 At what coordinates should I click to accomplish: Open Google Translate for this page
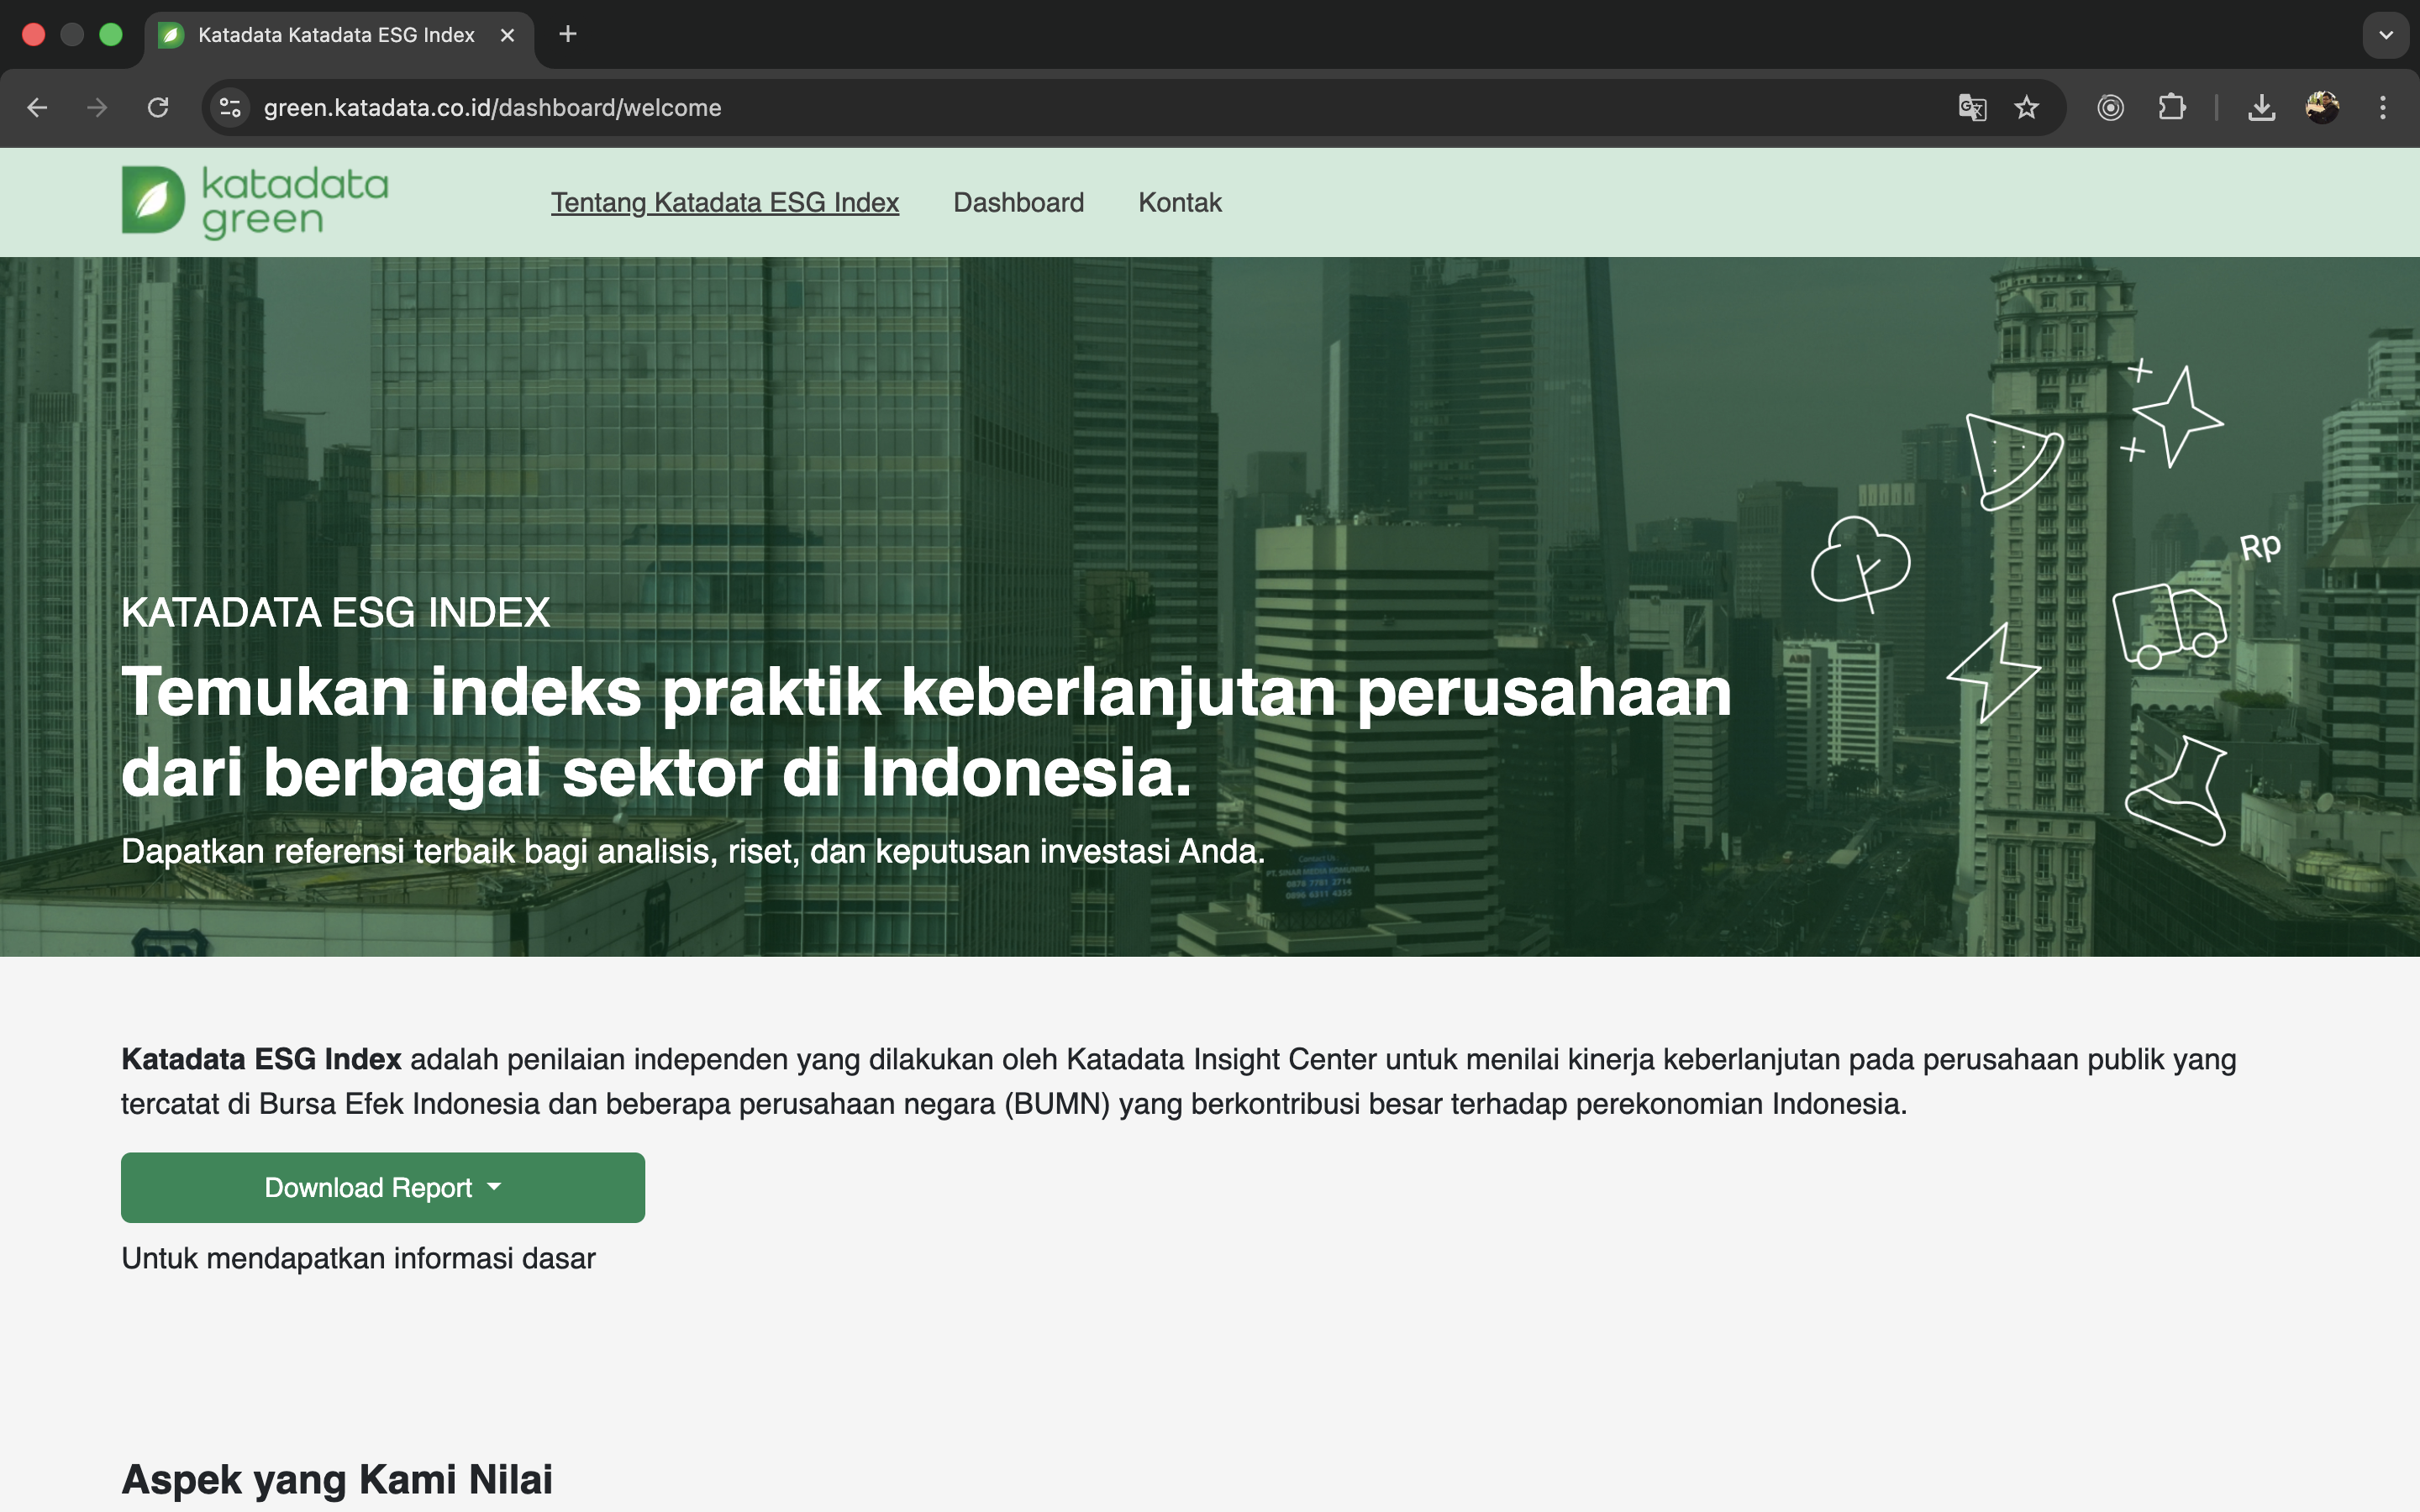pos(1971,107)
